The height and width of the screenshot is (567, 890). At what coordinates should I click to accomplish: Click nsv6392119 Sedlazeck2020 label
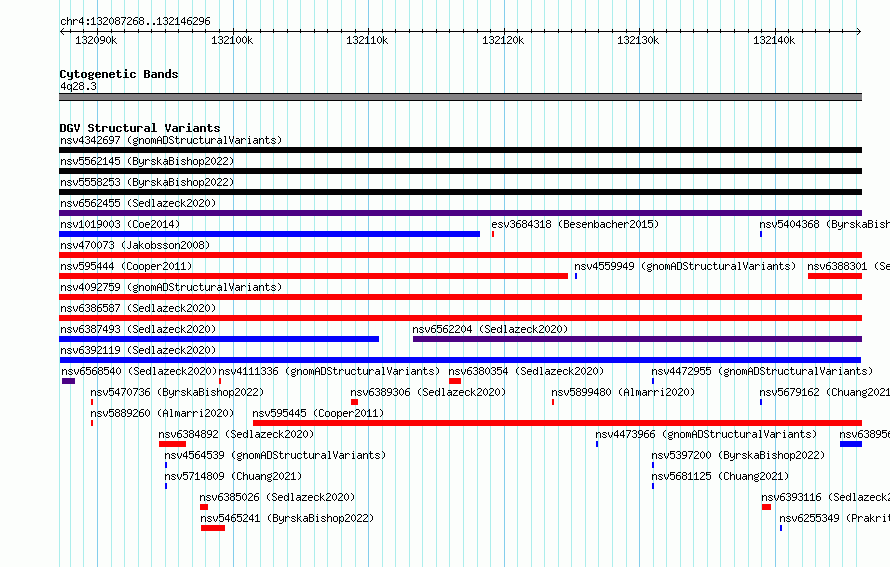tap(138, 350)
